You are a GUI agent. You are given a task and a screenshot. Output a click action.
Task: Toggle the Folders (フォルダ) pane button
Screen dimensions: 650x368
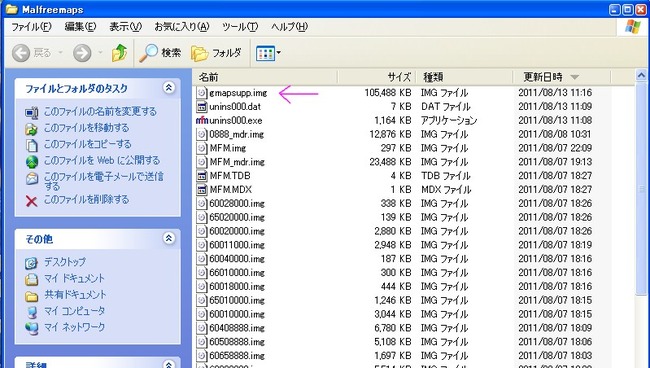[216, 53]
